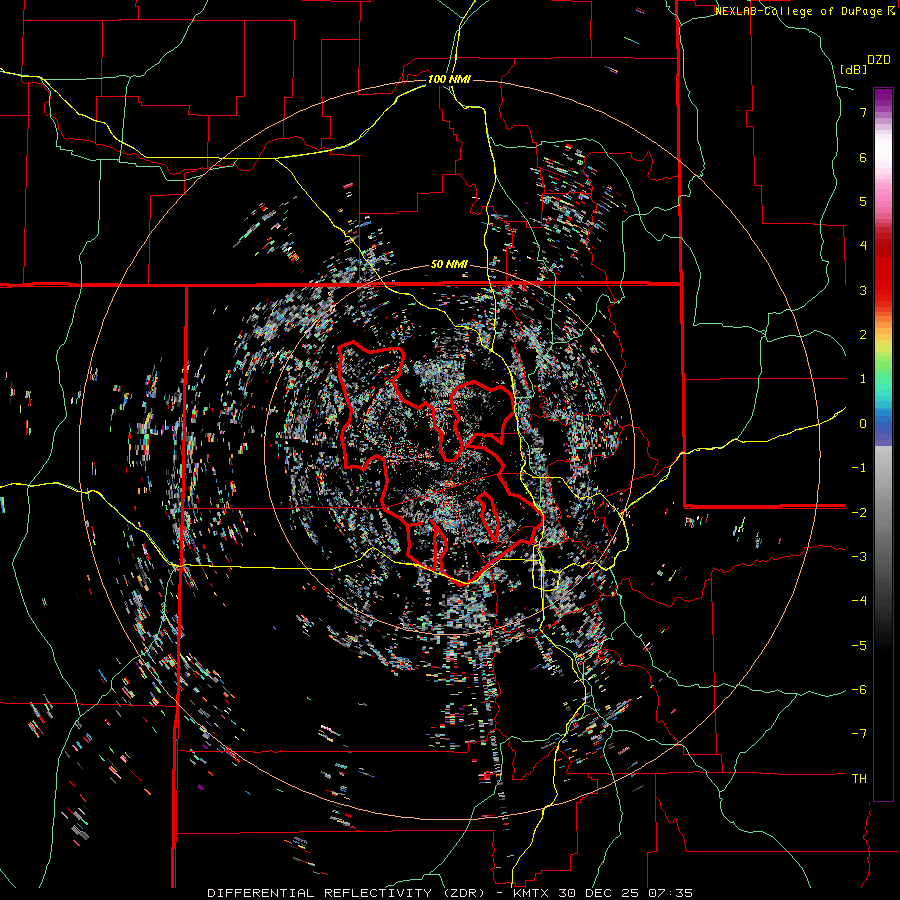Screen dimensions: 900x900
Task: Select the 100 NMI range ring label
Action: coord(449,79)
